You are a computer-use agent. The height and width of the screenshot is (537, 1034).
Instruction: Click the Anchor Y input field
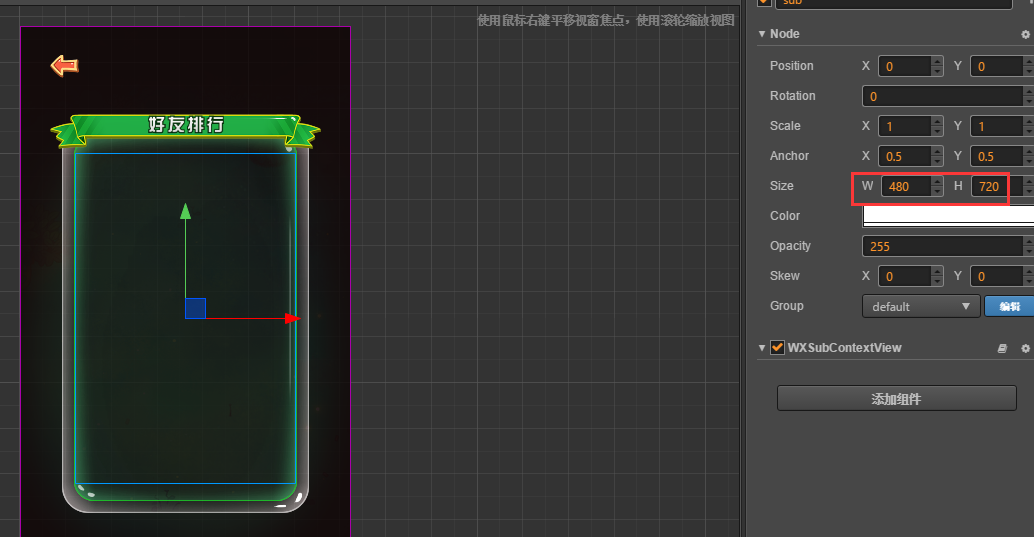996,156
